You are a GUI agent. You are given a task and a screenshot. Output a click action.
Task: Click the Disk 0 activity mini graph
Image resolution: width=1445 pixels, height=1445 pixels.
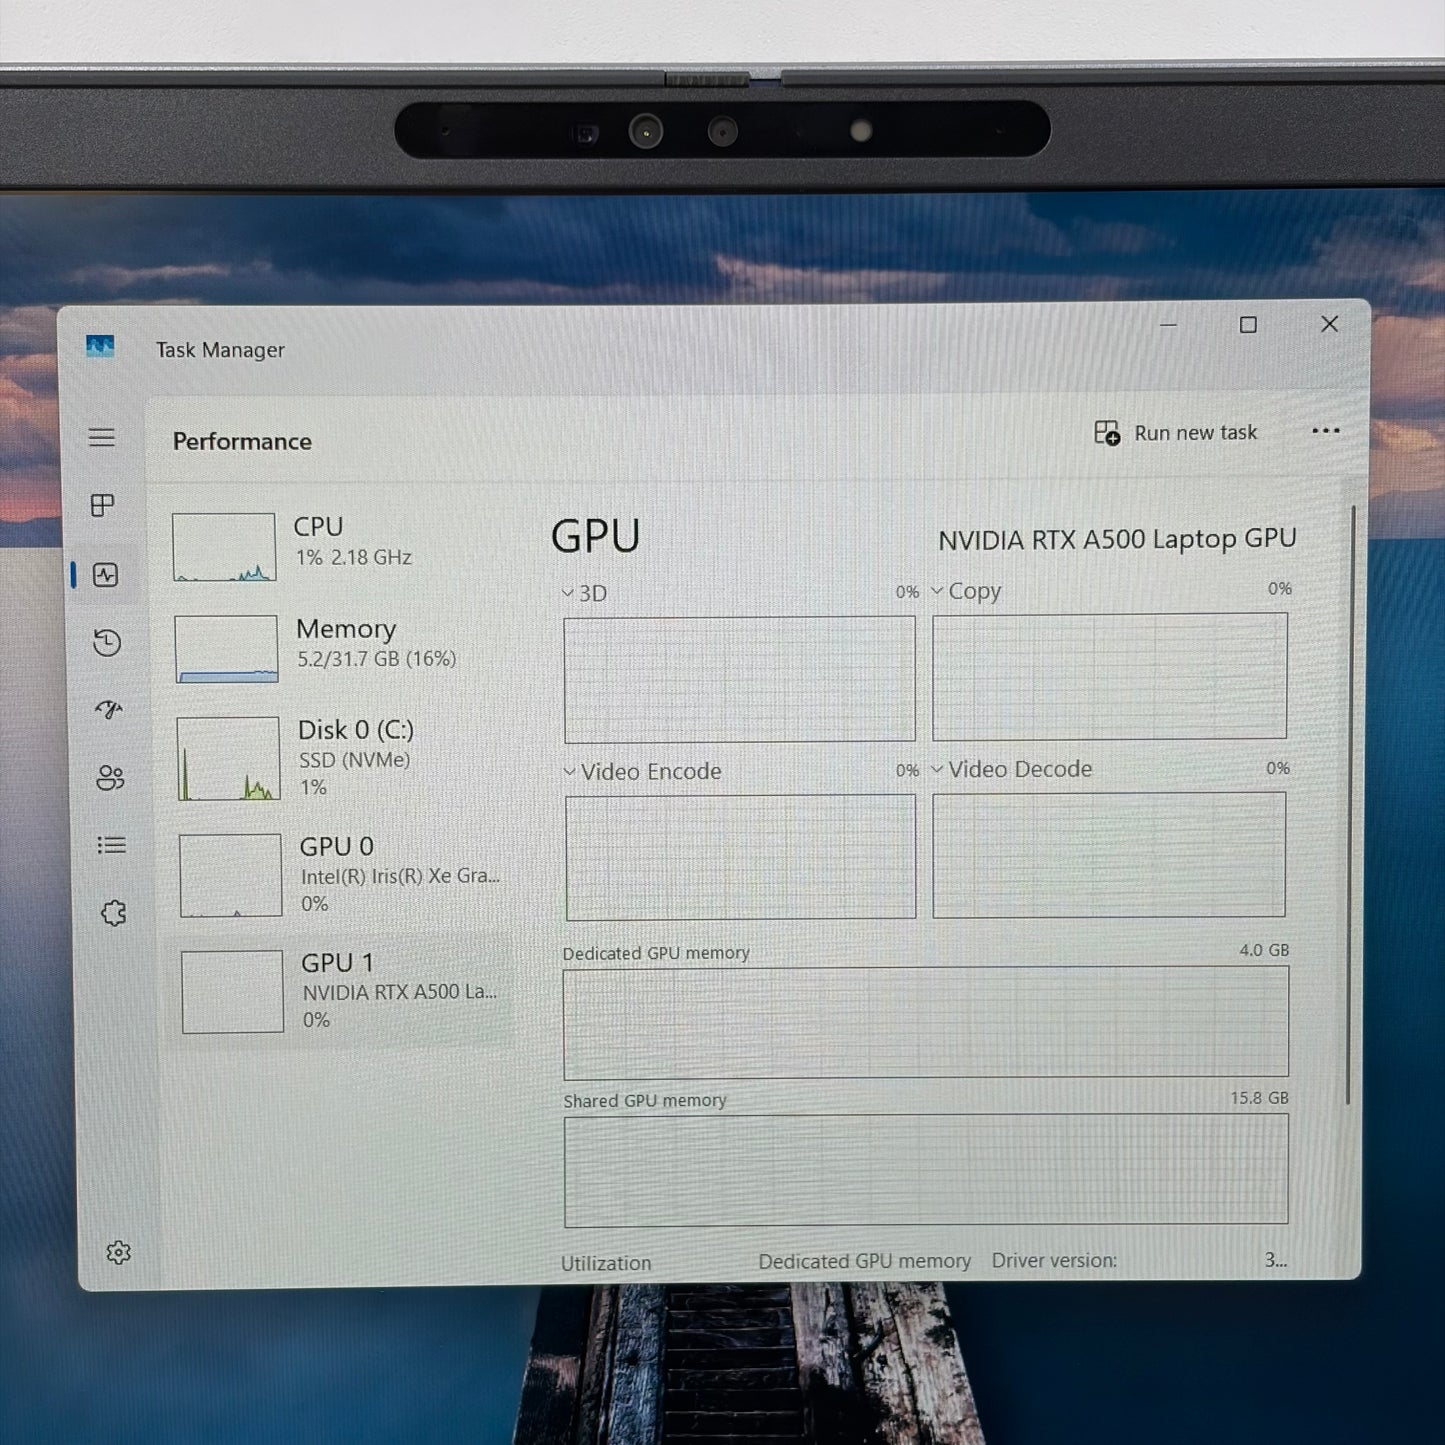[229, 758]
